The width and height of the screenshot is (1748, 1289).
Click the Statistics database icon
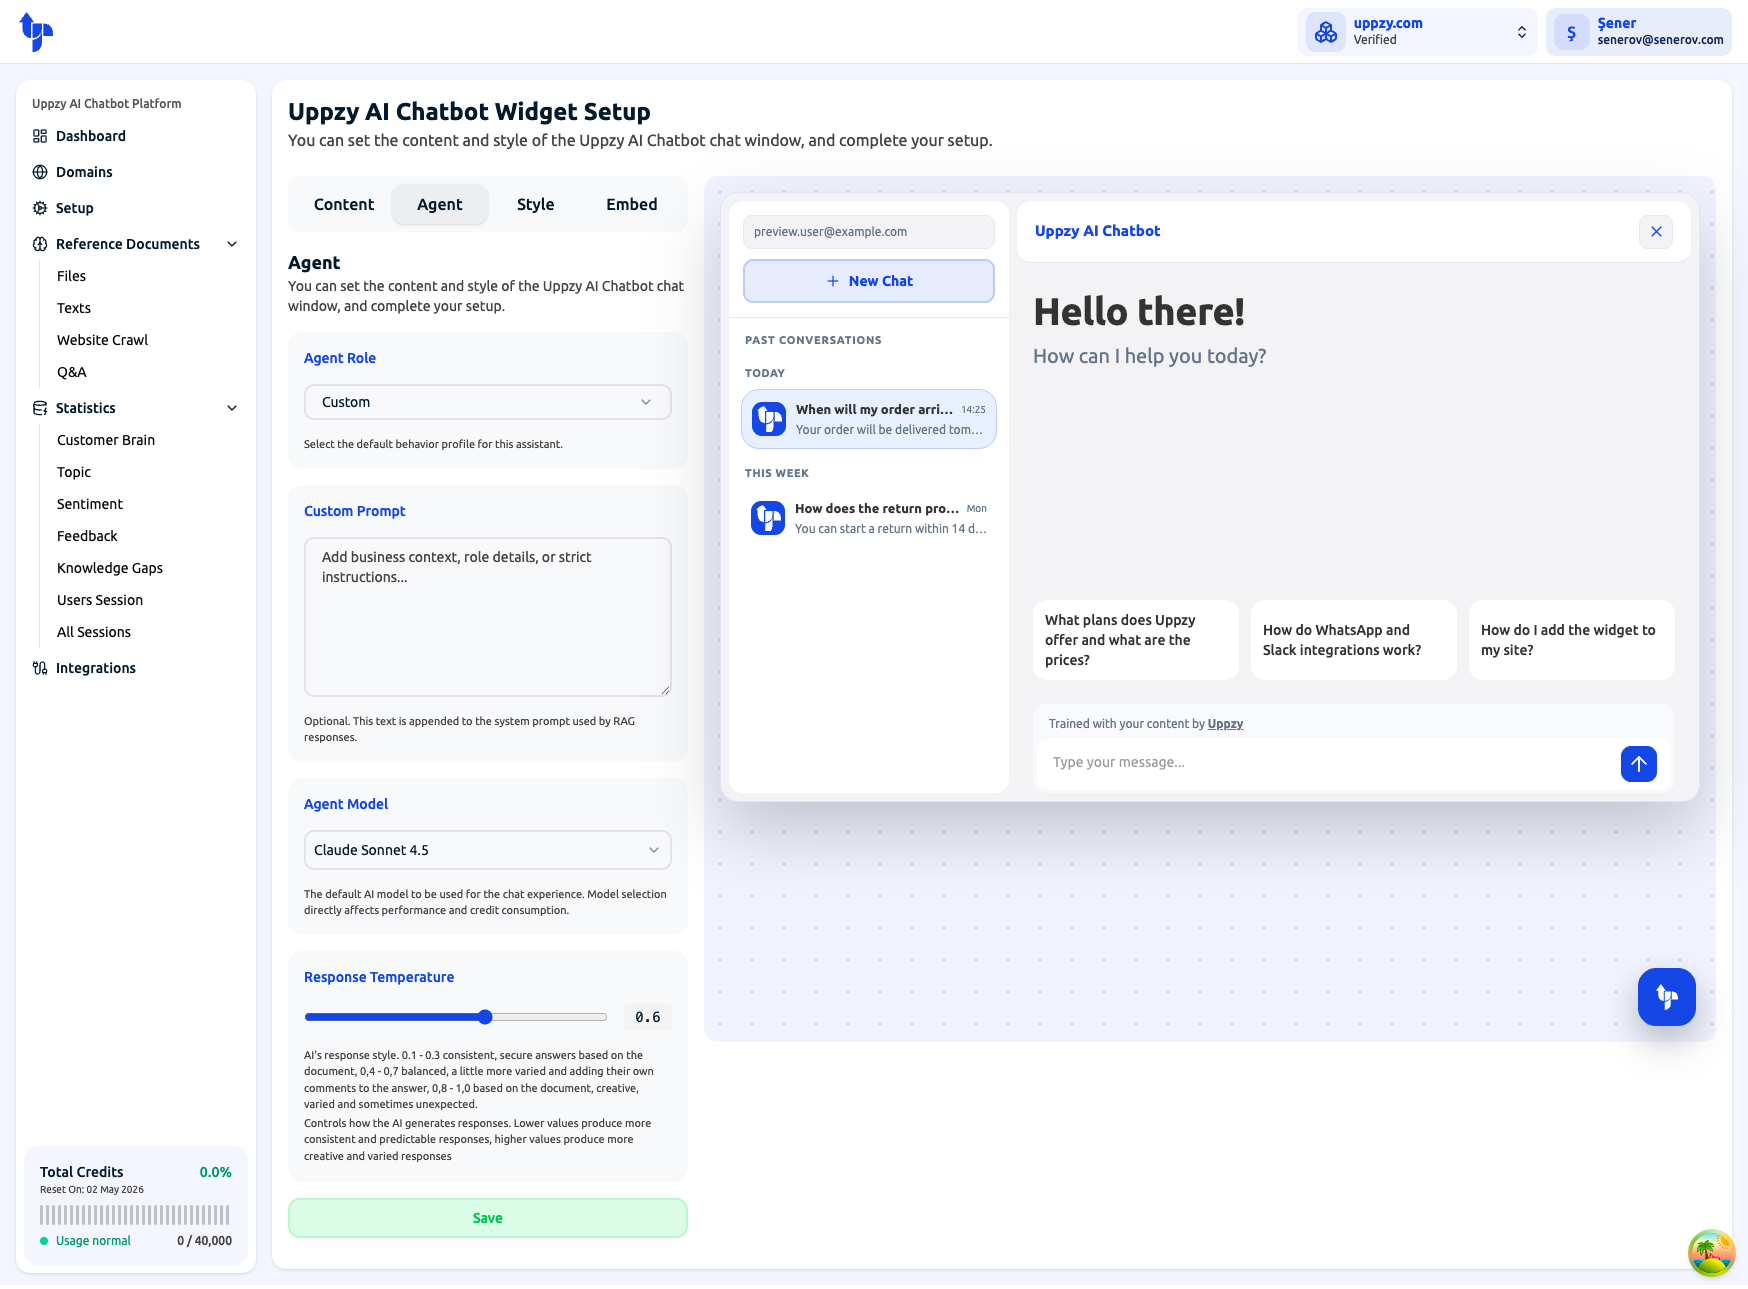click(x=40, y=408)
